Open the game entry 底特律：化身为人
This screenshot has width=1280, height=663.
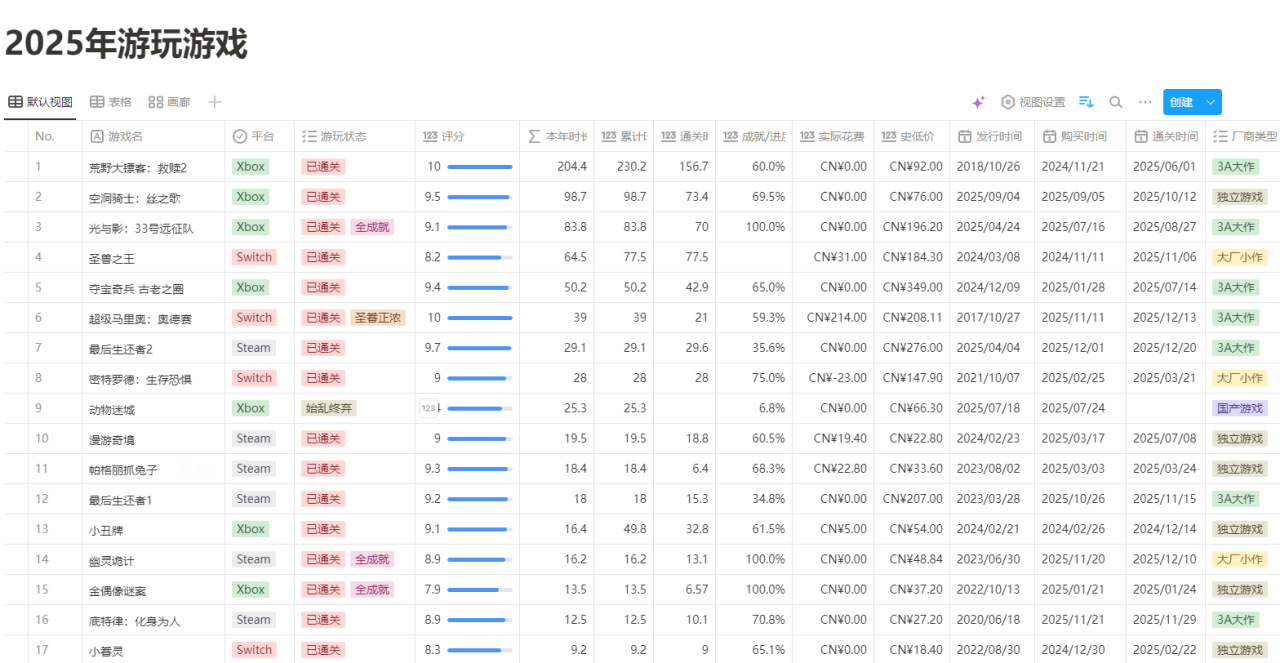click(135, 620)
